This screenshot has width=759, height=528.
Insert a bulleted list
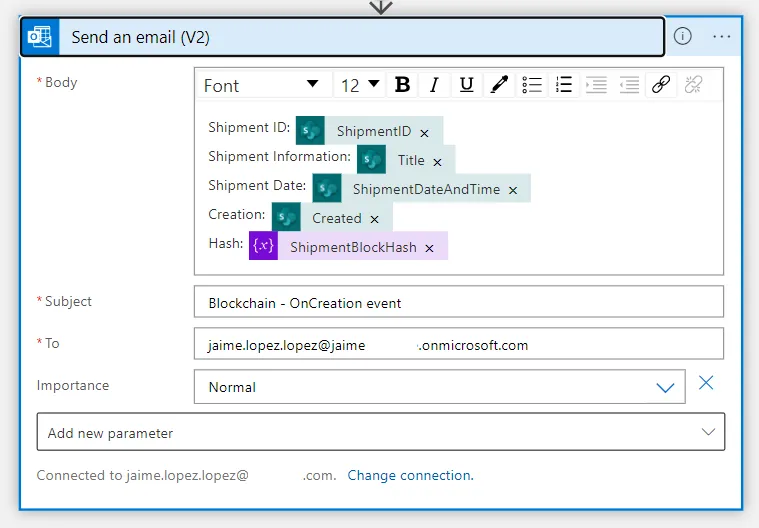click(531, 85)
